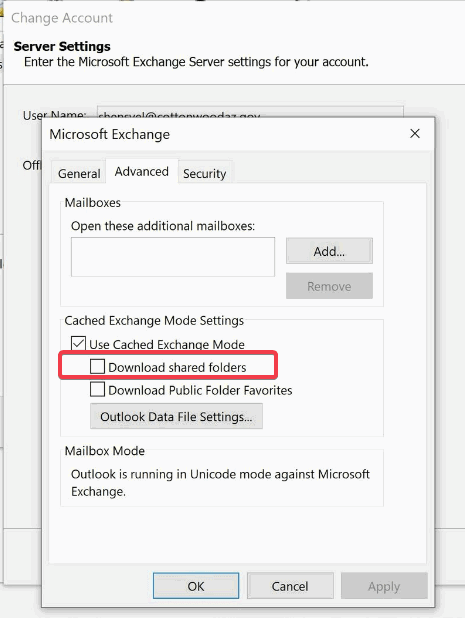Check Download Public Folder Favorites
Image resolution: width=465 pixels, height=618 pixels.
[97, 389]
